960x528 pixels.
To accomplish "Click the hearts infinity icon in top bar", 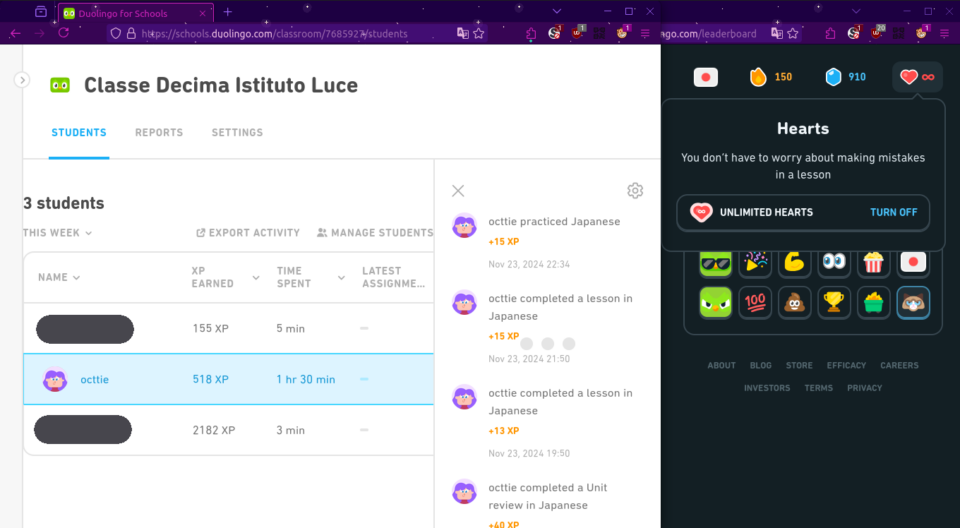I will click(x=917, y=77).
